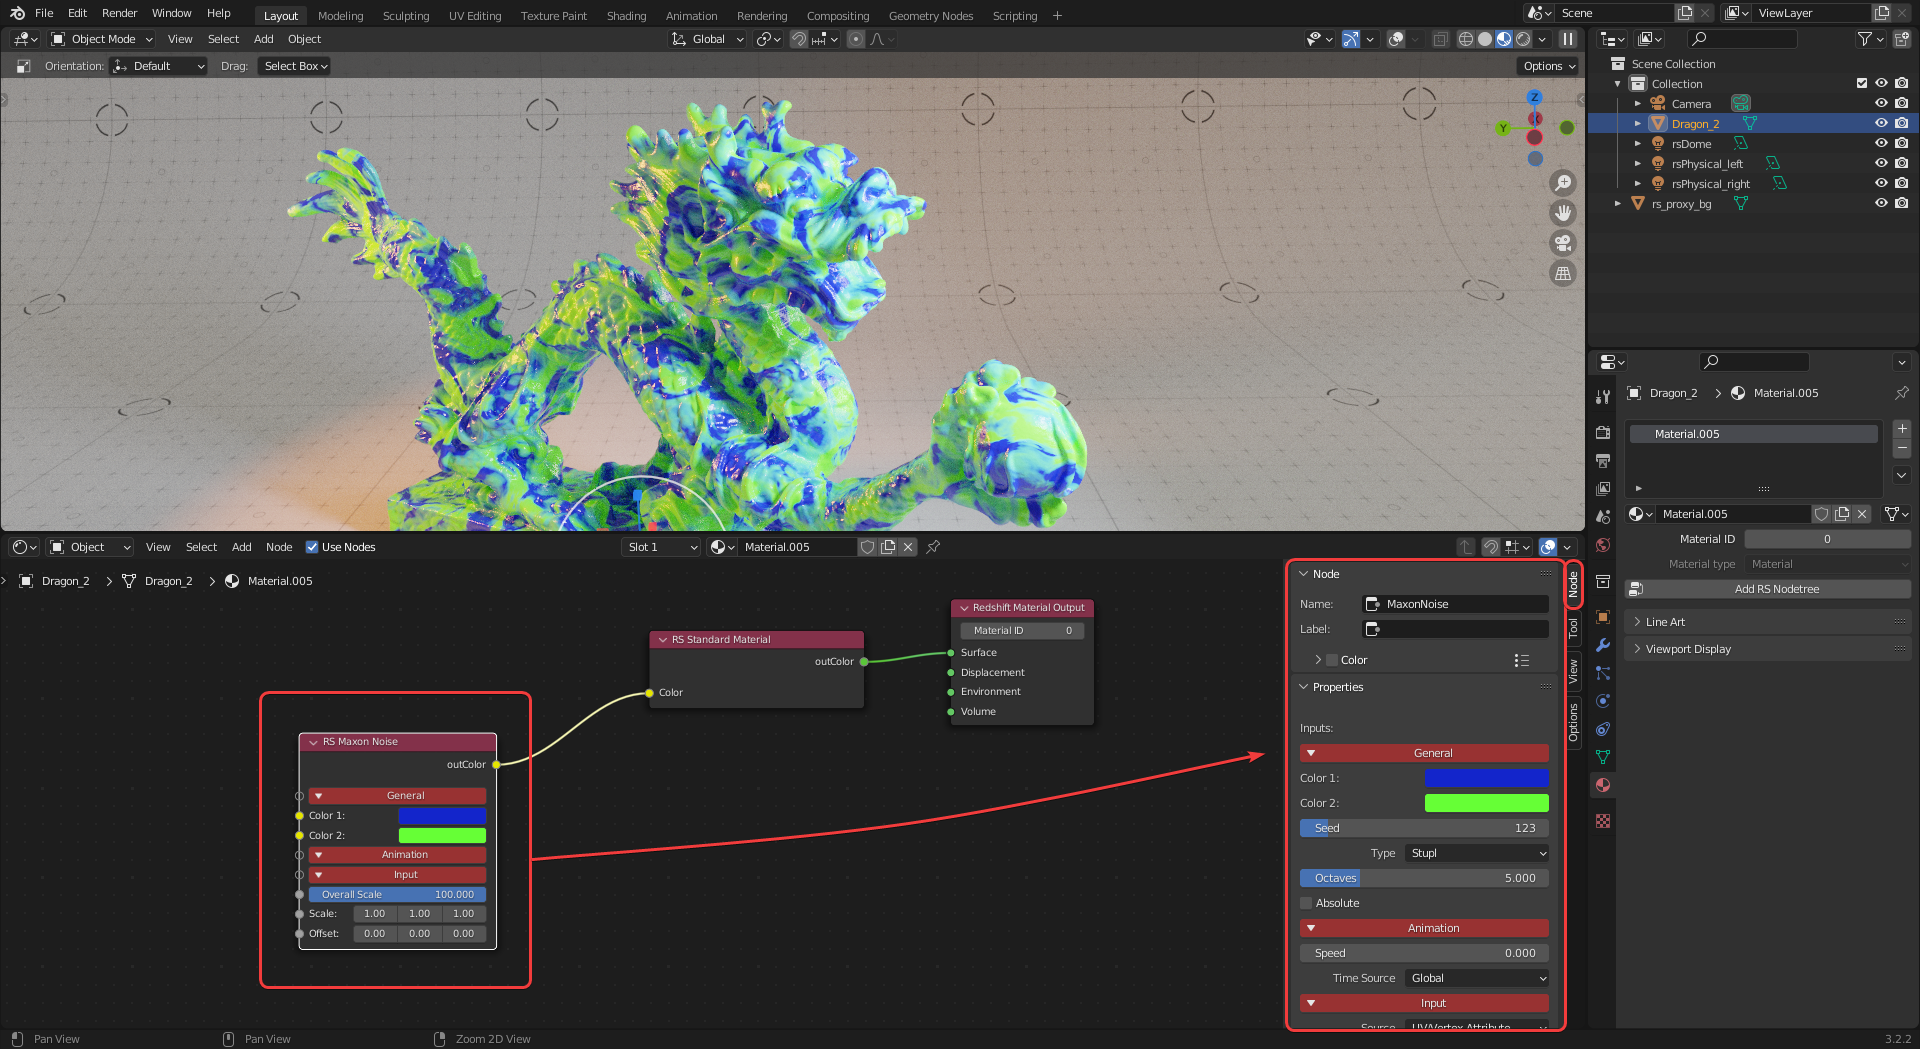This screenshot has width=1920, height=1049.
Task: Click Color 2 green swatch in sidebar
Action: (1486, 803)
